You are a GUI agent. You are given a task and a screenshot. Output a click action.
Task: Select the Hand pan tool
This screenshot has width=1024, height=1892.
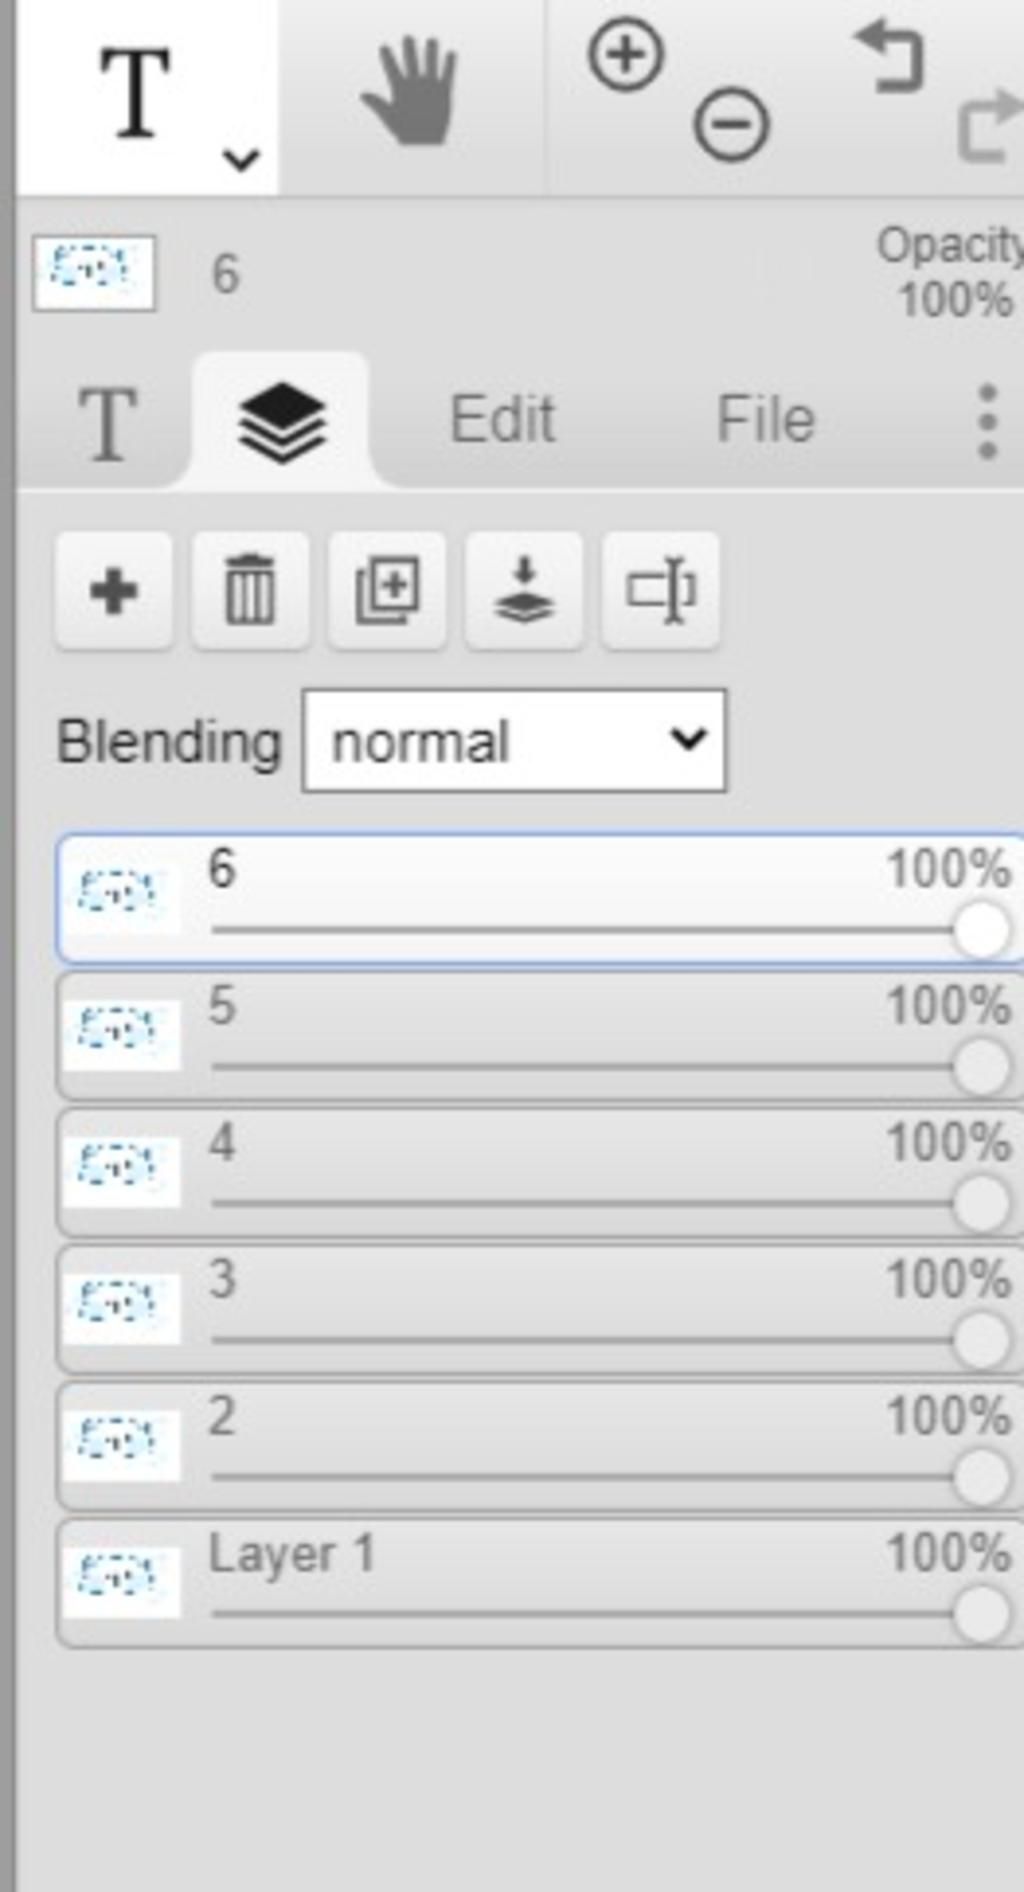point(409,92)
